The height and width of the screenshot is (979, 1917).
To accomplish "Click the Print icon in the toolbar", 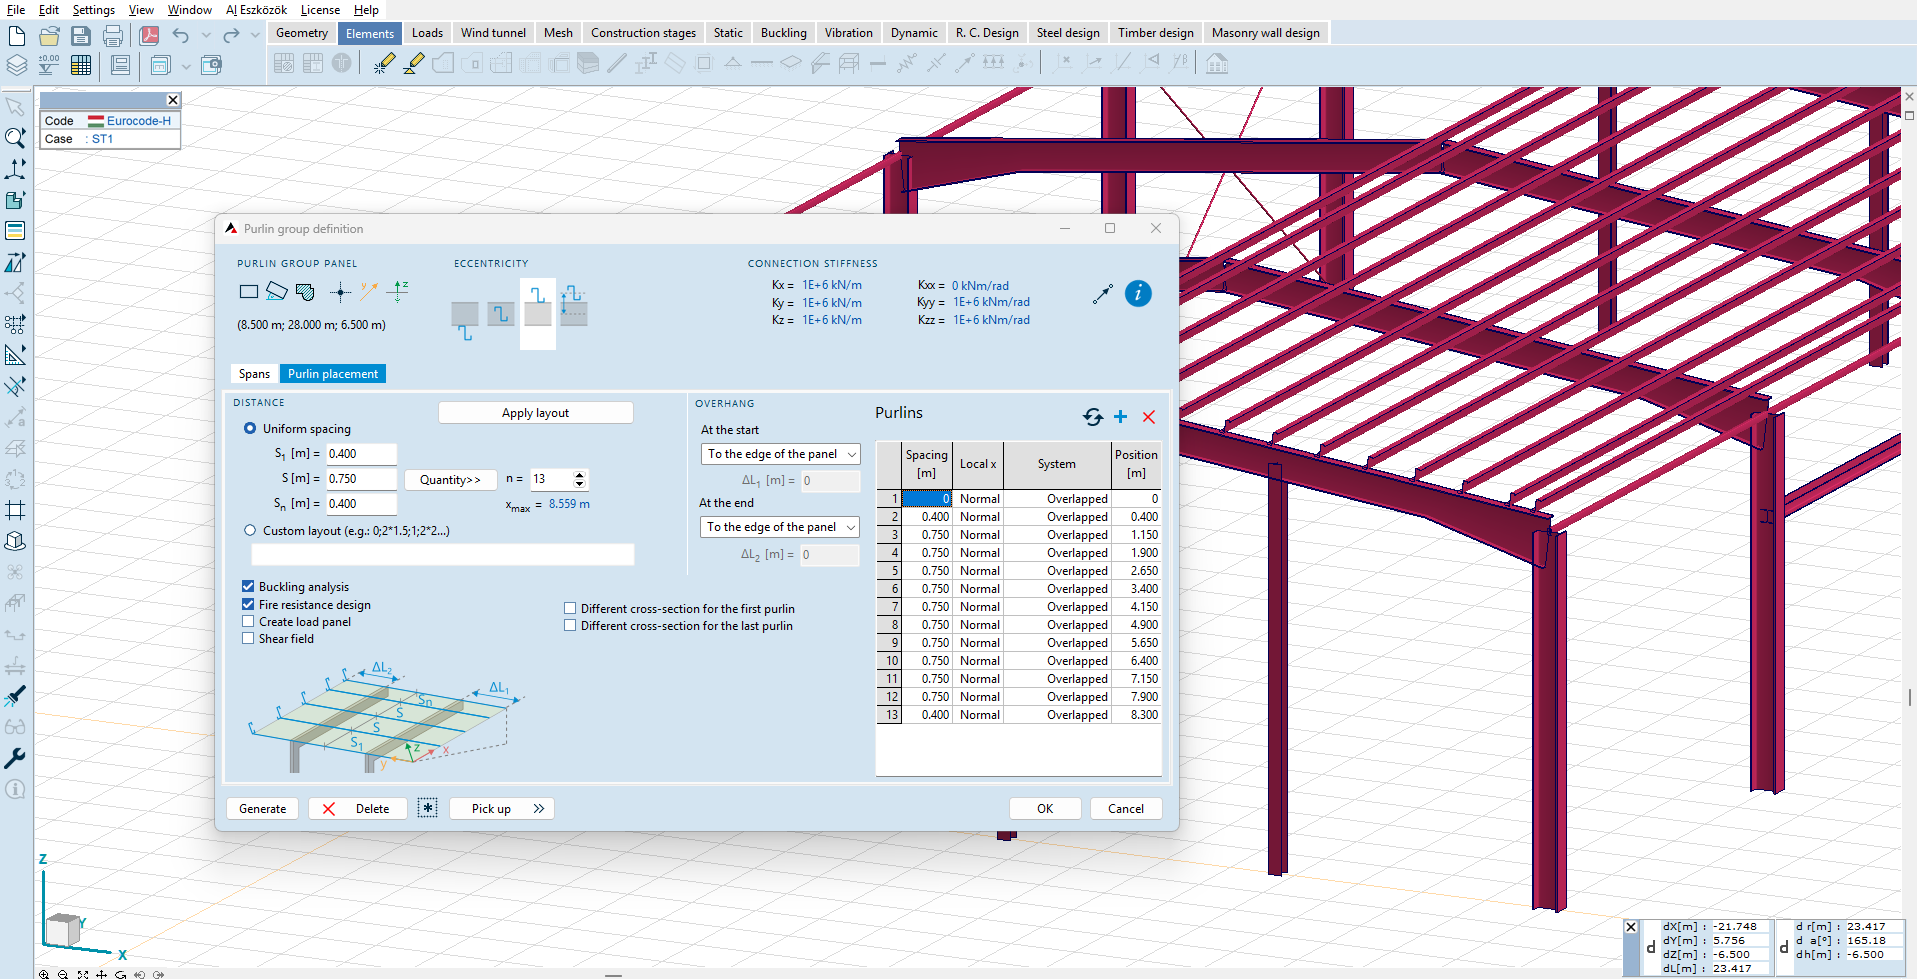I will pyautogui.click(x=113, y=37).
